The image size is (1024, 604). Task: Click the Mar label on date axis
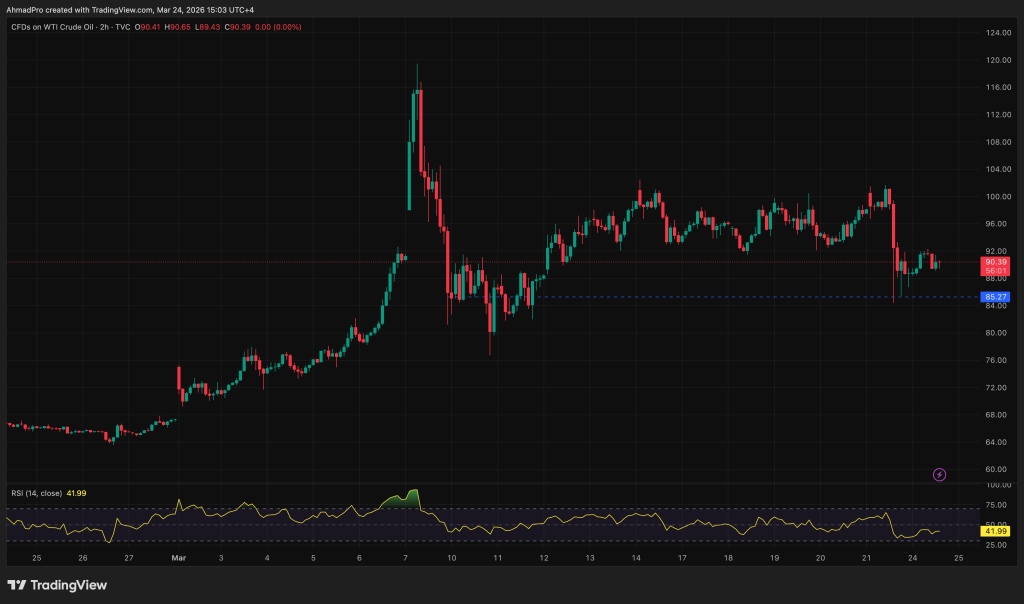178,558
